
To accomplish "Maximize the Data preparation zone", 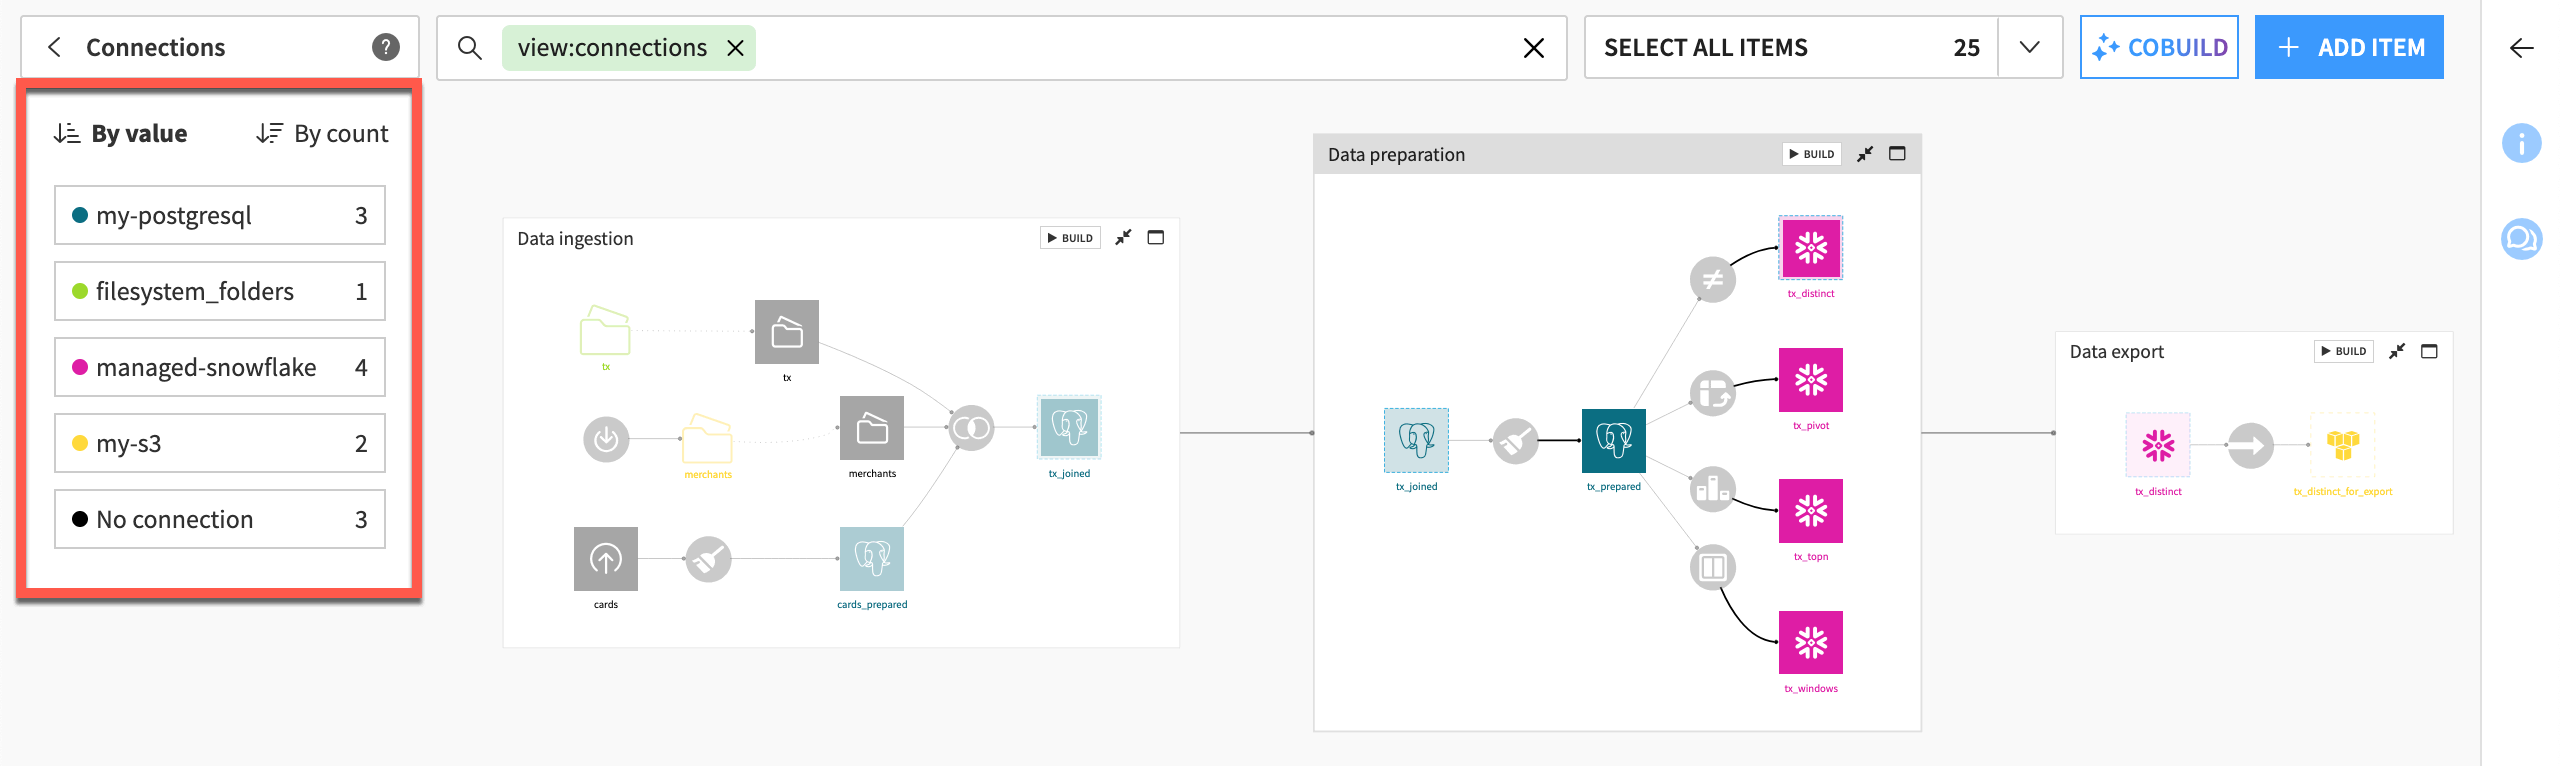I will (1897, 154).
